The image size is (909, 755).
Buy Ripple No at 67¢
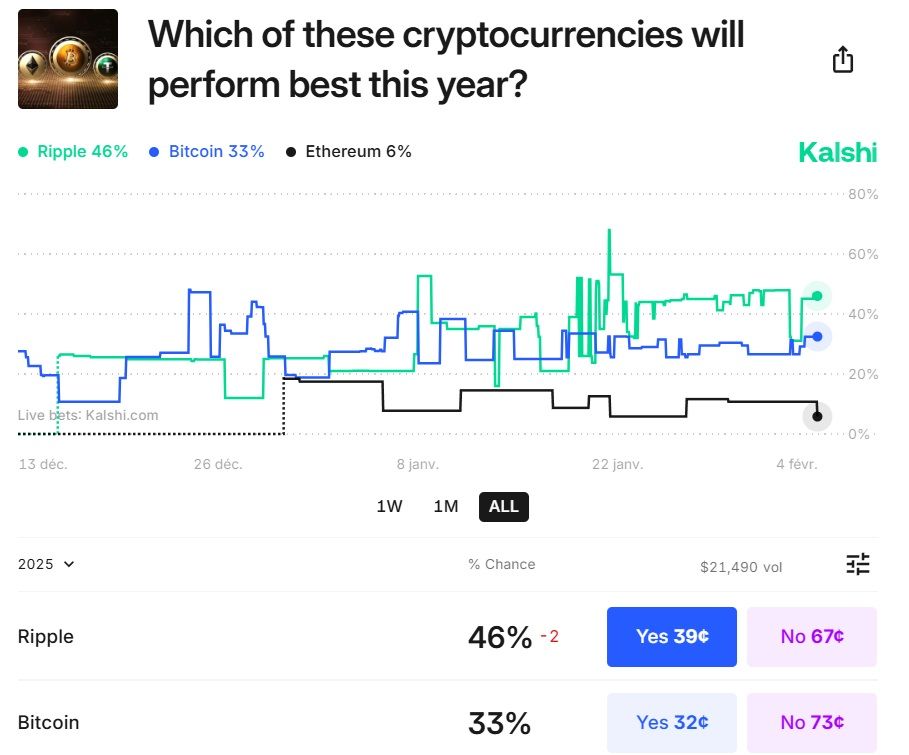[x=812, y=637]
